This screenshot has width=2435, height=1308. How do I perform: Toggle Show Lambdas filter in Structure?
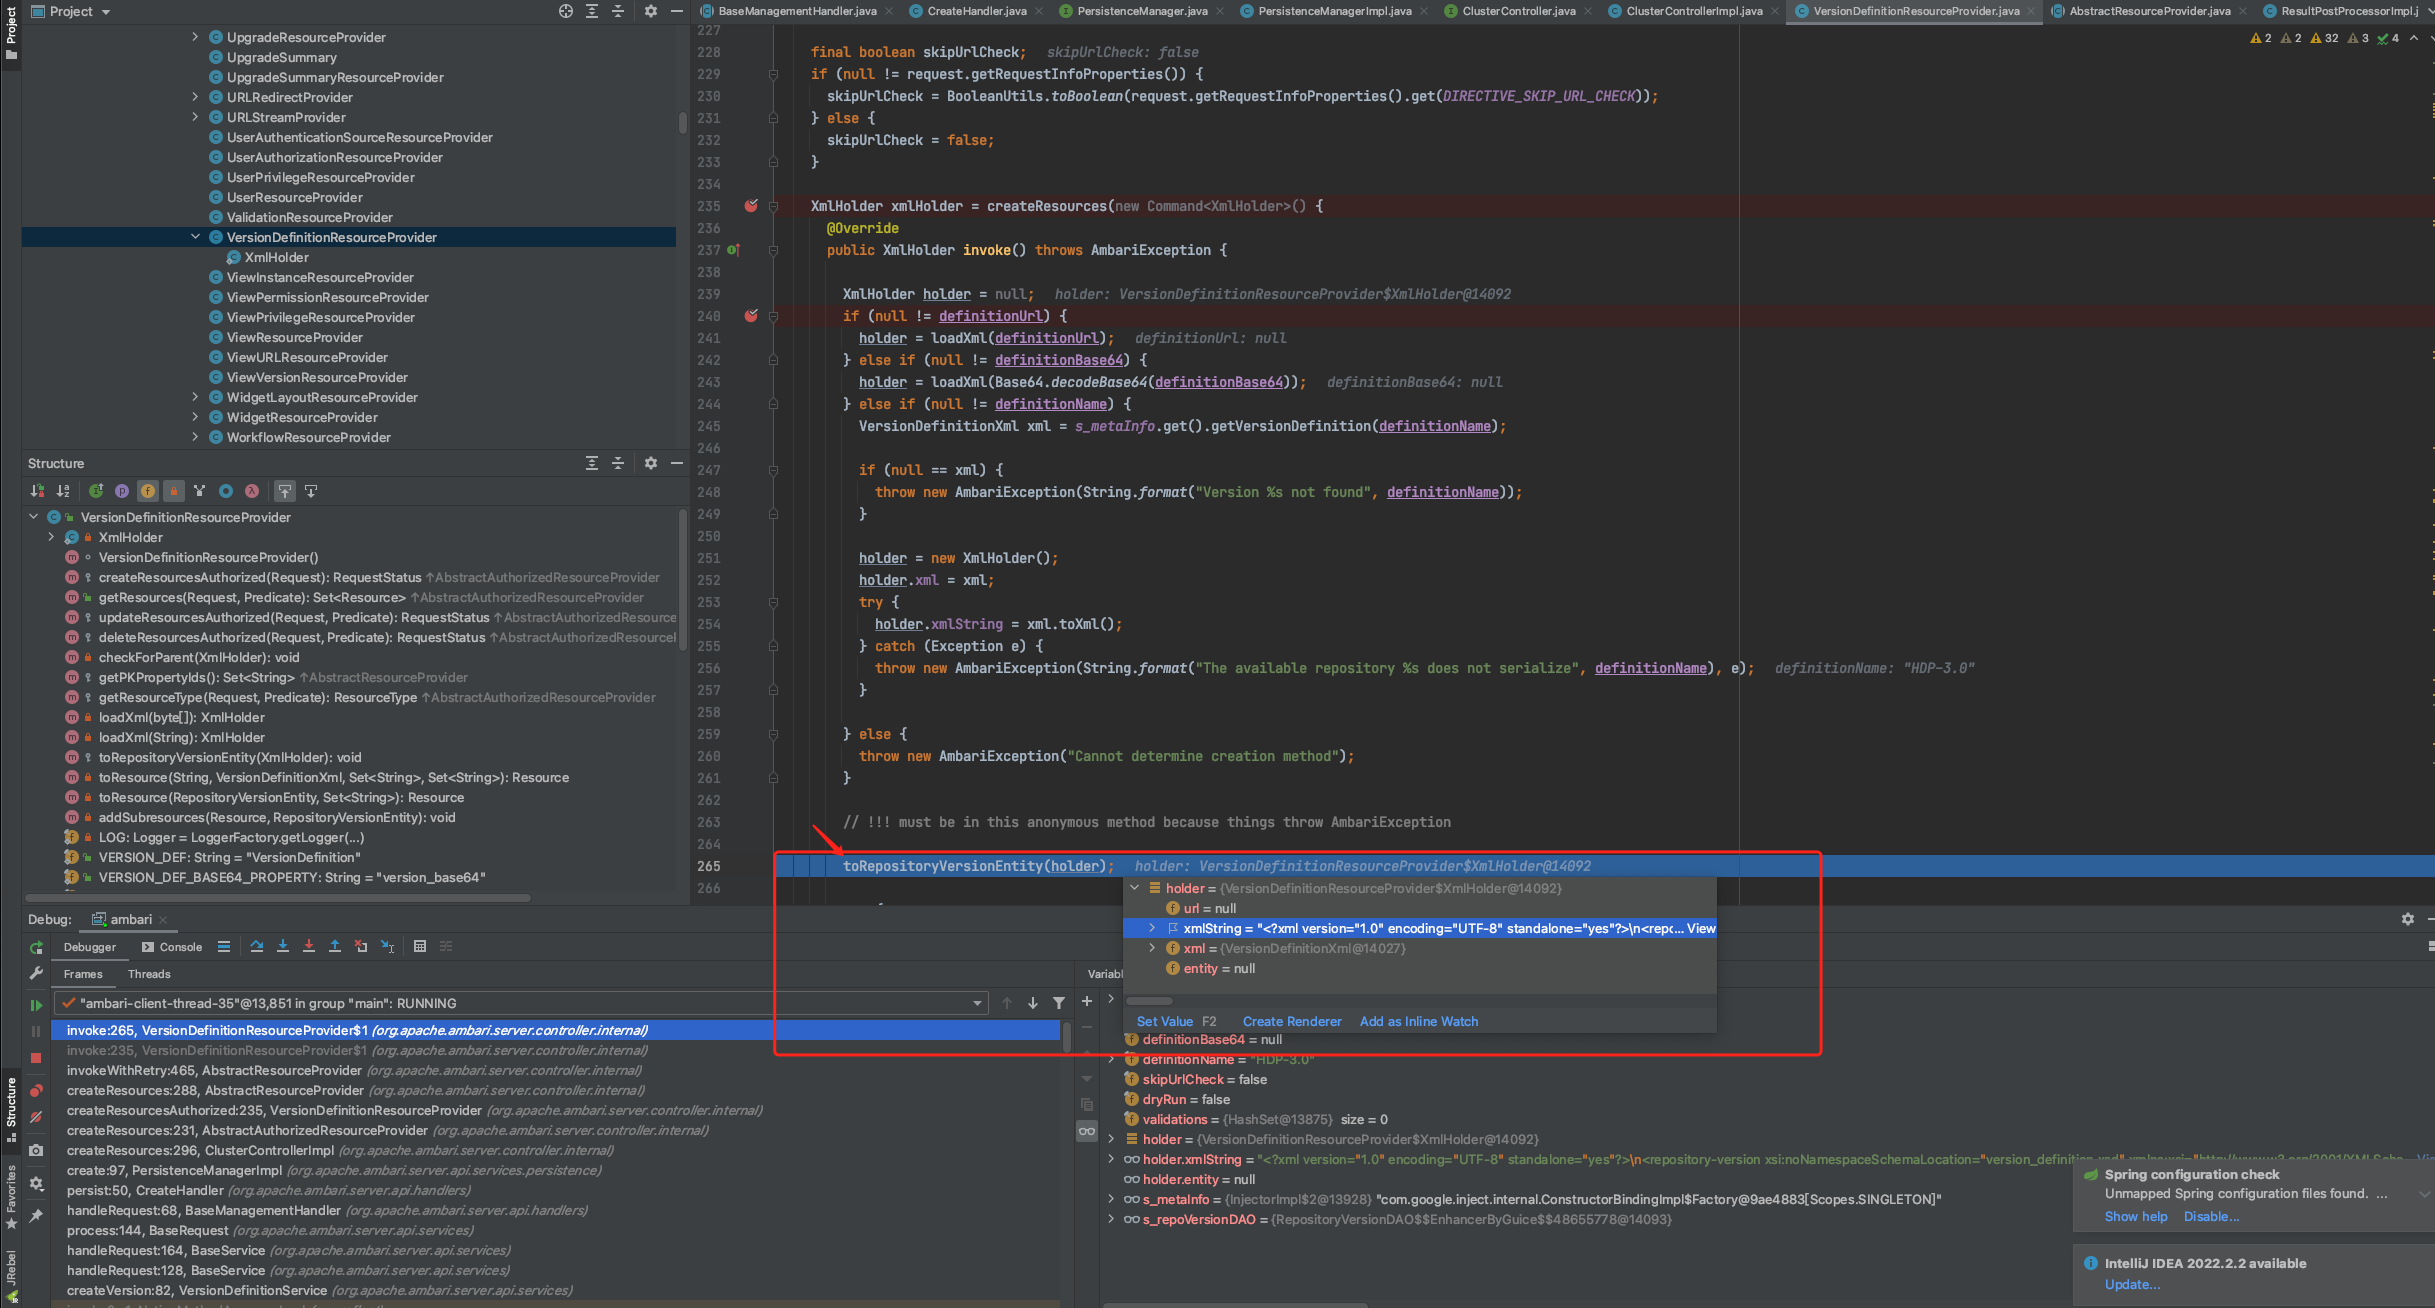click(x=252, y=491)
